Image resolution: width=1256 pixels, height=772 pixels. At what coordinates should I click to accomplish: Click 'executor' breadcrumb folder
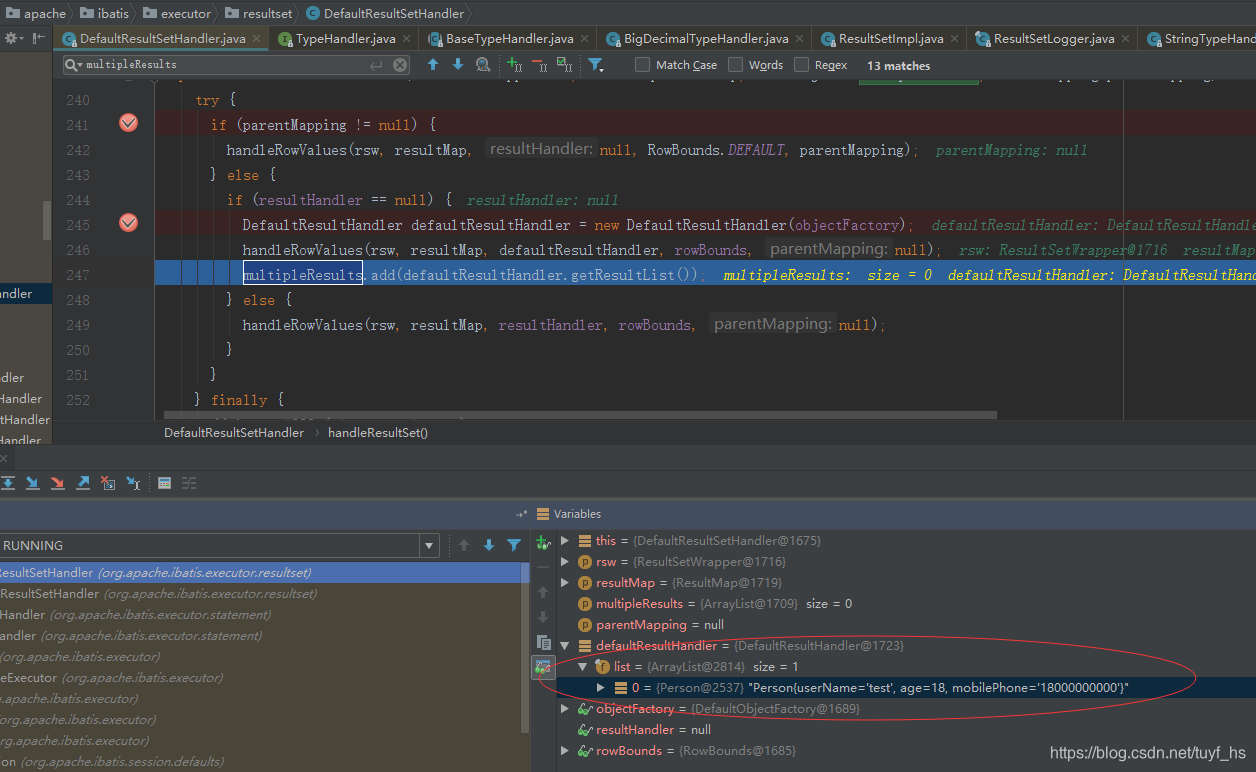(x=176, y=13)
